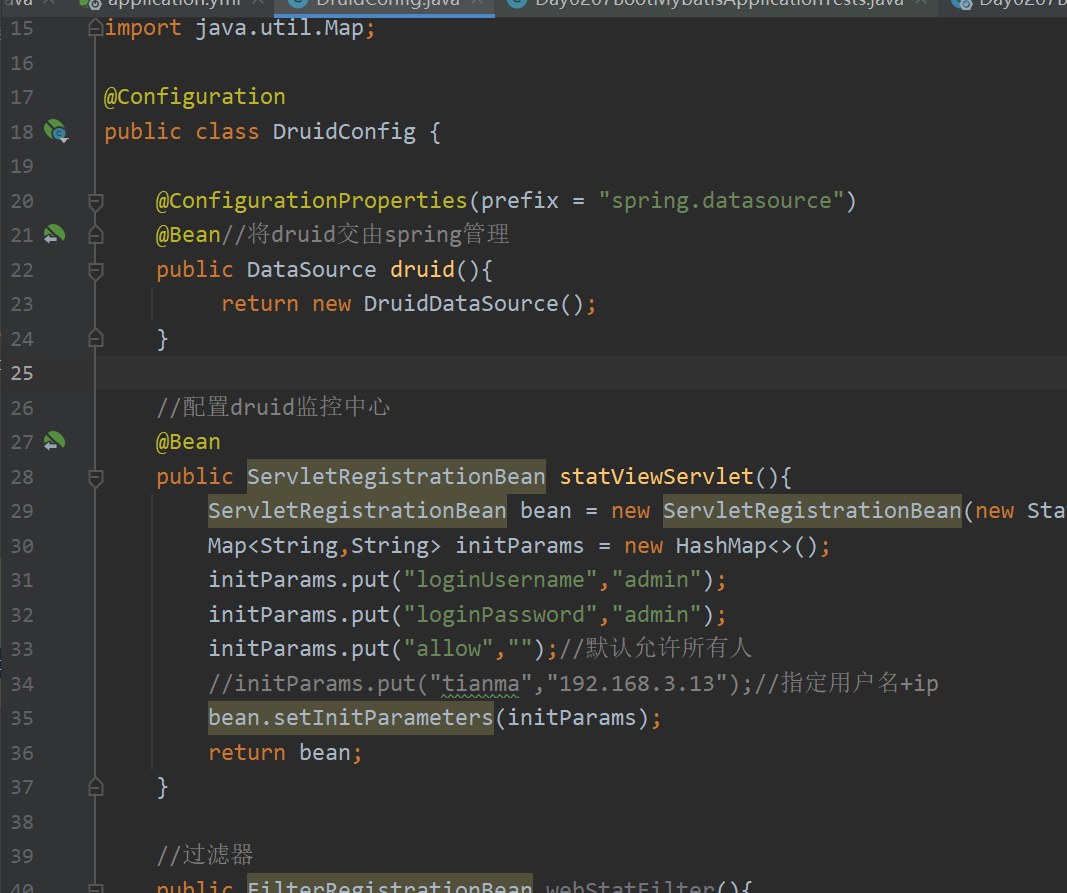Click the bean navigation gutter icon on line 27
The height and width of the screenshot is (893, 1067).
tap(54, 442)
